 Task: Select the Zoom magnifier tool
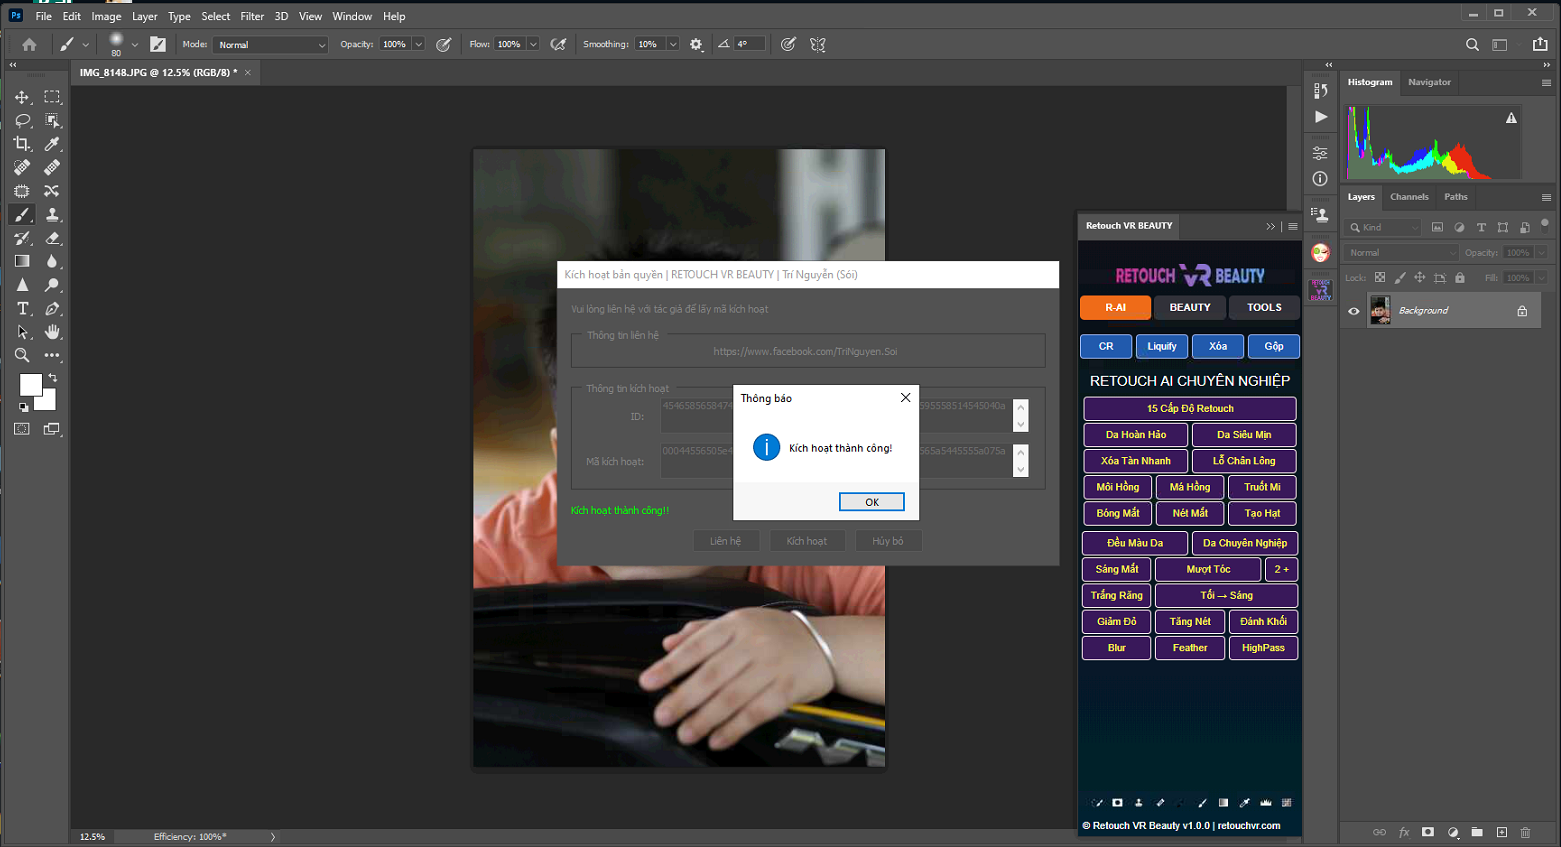pyautogui.click(x=22, y=355)
